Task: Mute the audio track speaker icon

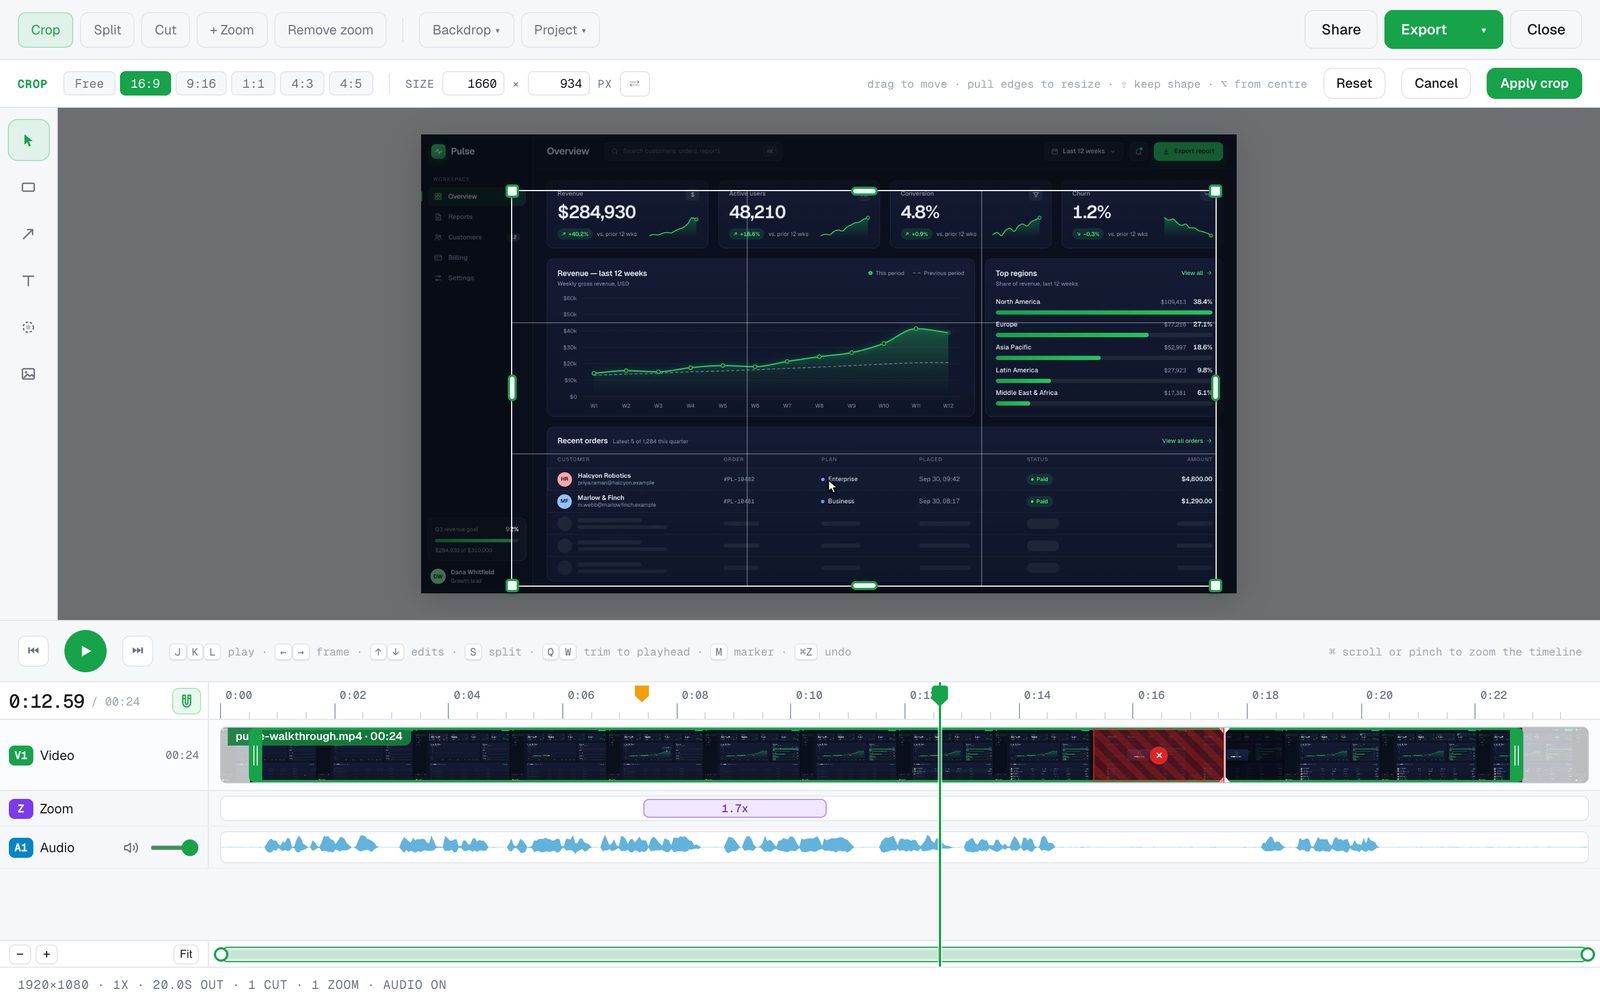Action: tap(131, 848)
